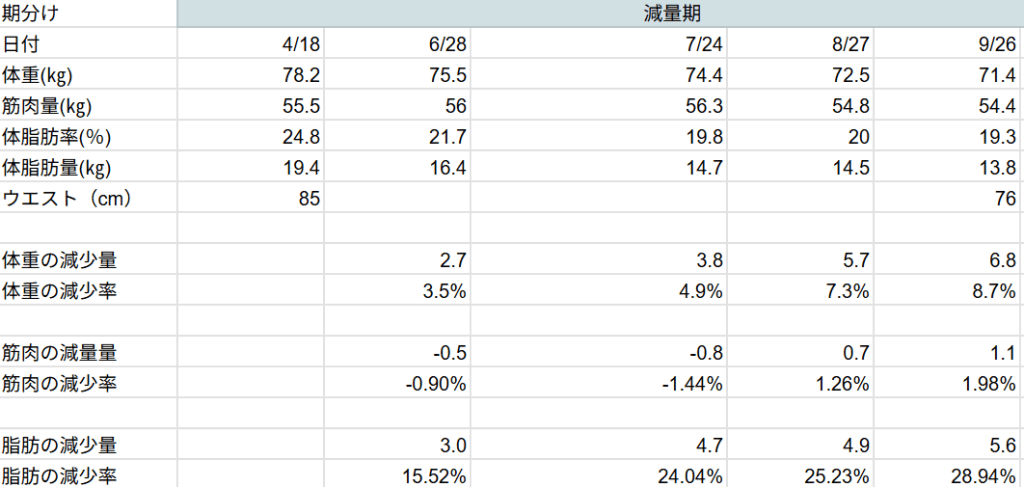The width and height of the screenshot is (1024, 487).
Task: Click the 筋肉量(kg) row label
Action: [x=46, y=106]
